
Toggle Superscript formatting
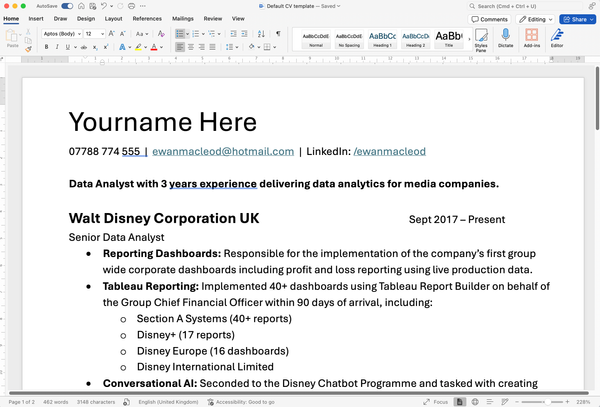pos(106,47)
